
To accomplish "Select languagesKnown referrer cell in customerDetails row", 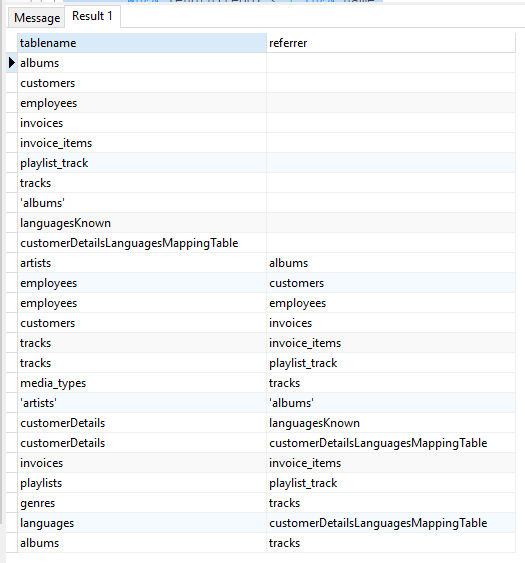I will tap(391, 423).
